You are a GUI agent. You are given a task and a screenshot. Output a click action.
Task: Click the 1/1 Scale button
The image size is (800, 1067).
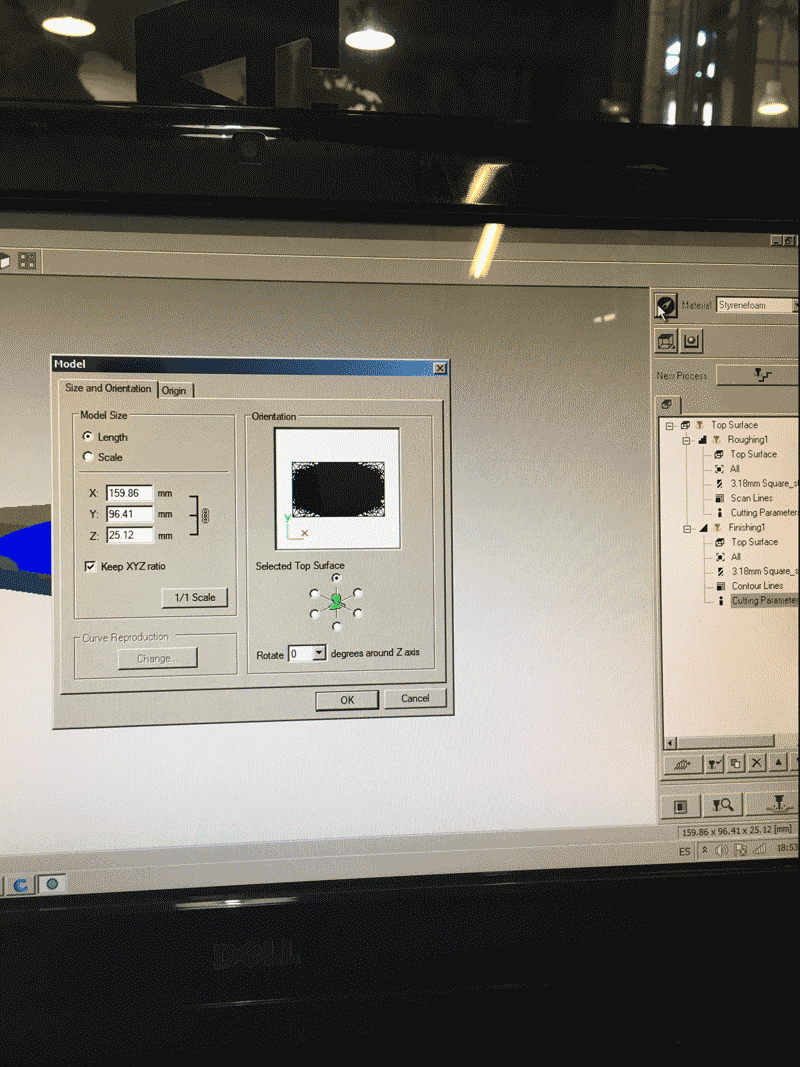point(195,597)
